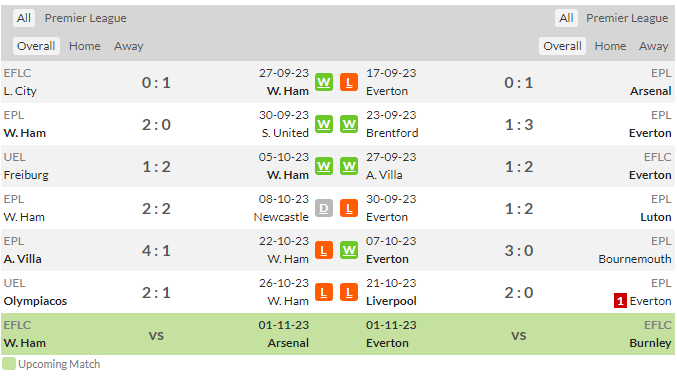Switch left panel to Home matches
This screenshot has width=677, height=388.
tap(85, 46)
